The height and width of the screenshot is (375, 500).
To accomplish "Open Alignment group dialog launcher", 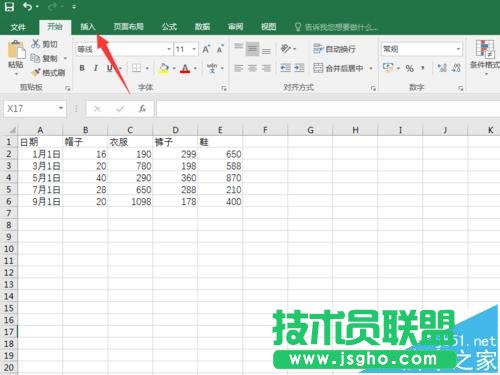I will pos(373,88).
